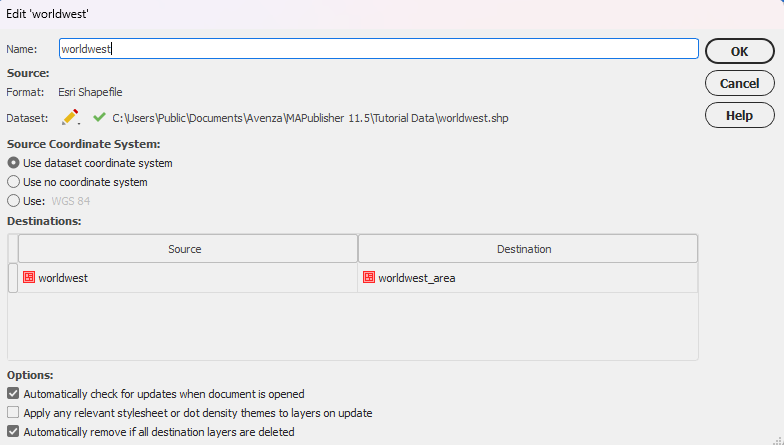Enable apply relevant stylesheet on update
This screenshot has width=784, height=445.
[x=13, y=412]
